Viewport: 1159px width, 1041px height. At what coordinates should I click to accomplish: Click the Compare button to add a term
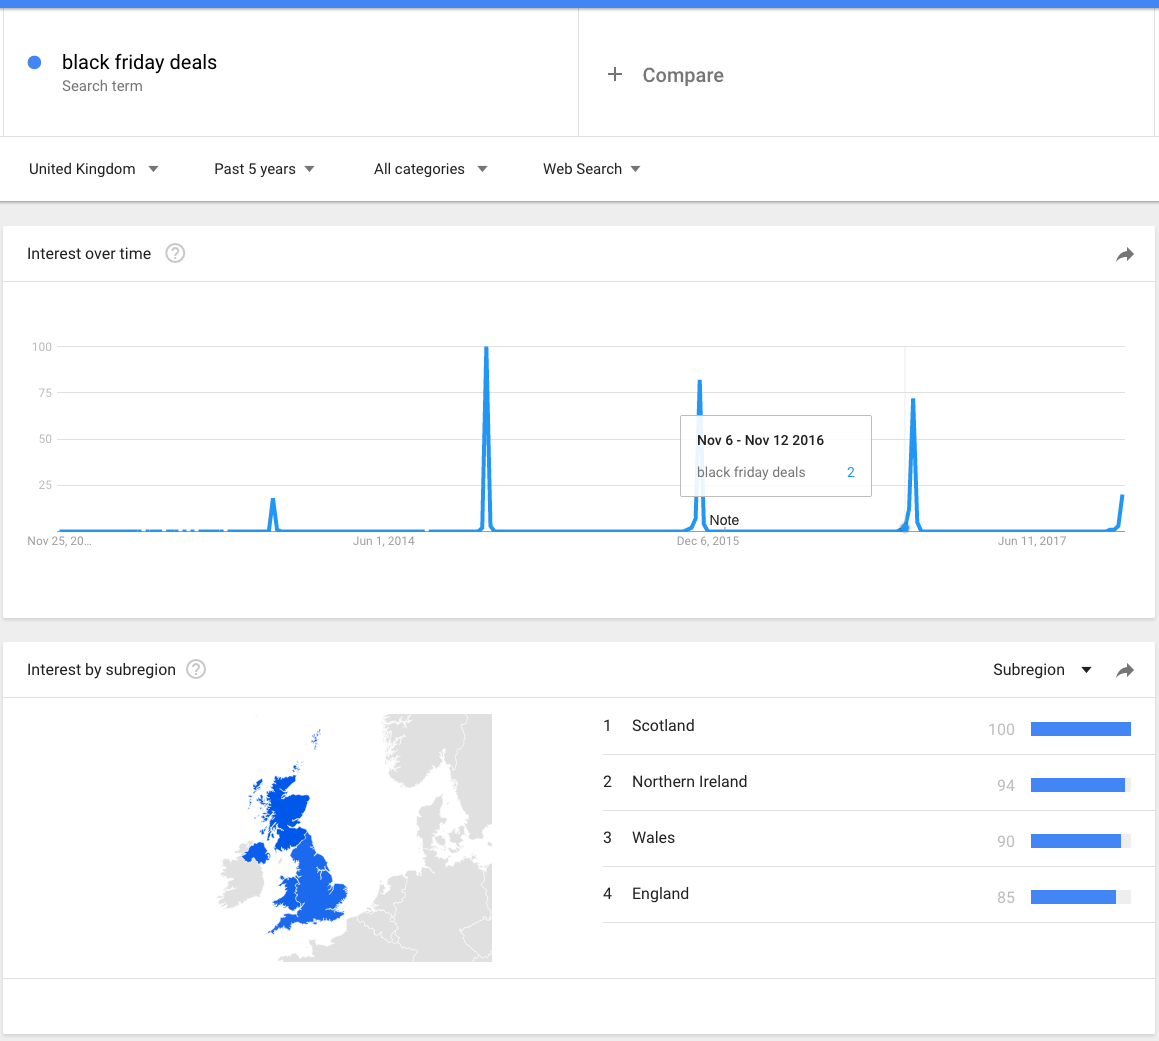[682, 75]
